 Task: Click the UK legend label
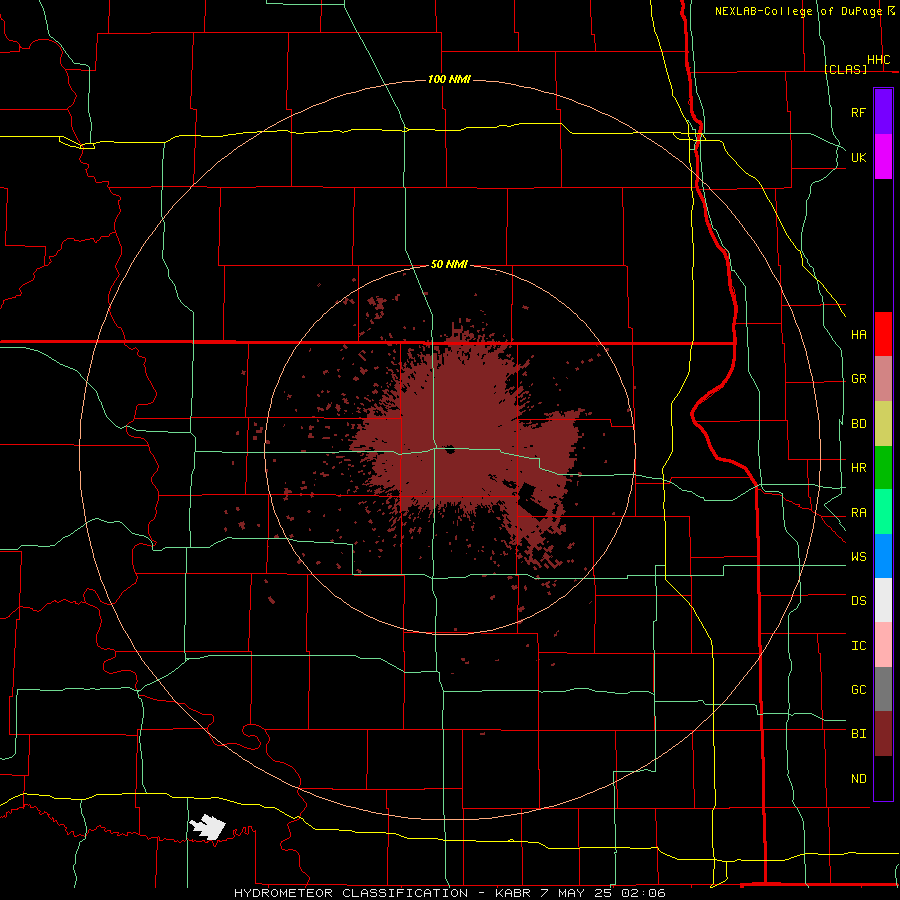(x=858, y=157)
